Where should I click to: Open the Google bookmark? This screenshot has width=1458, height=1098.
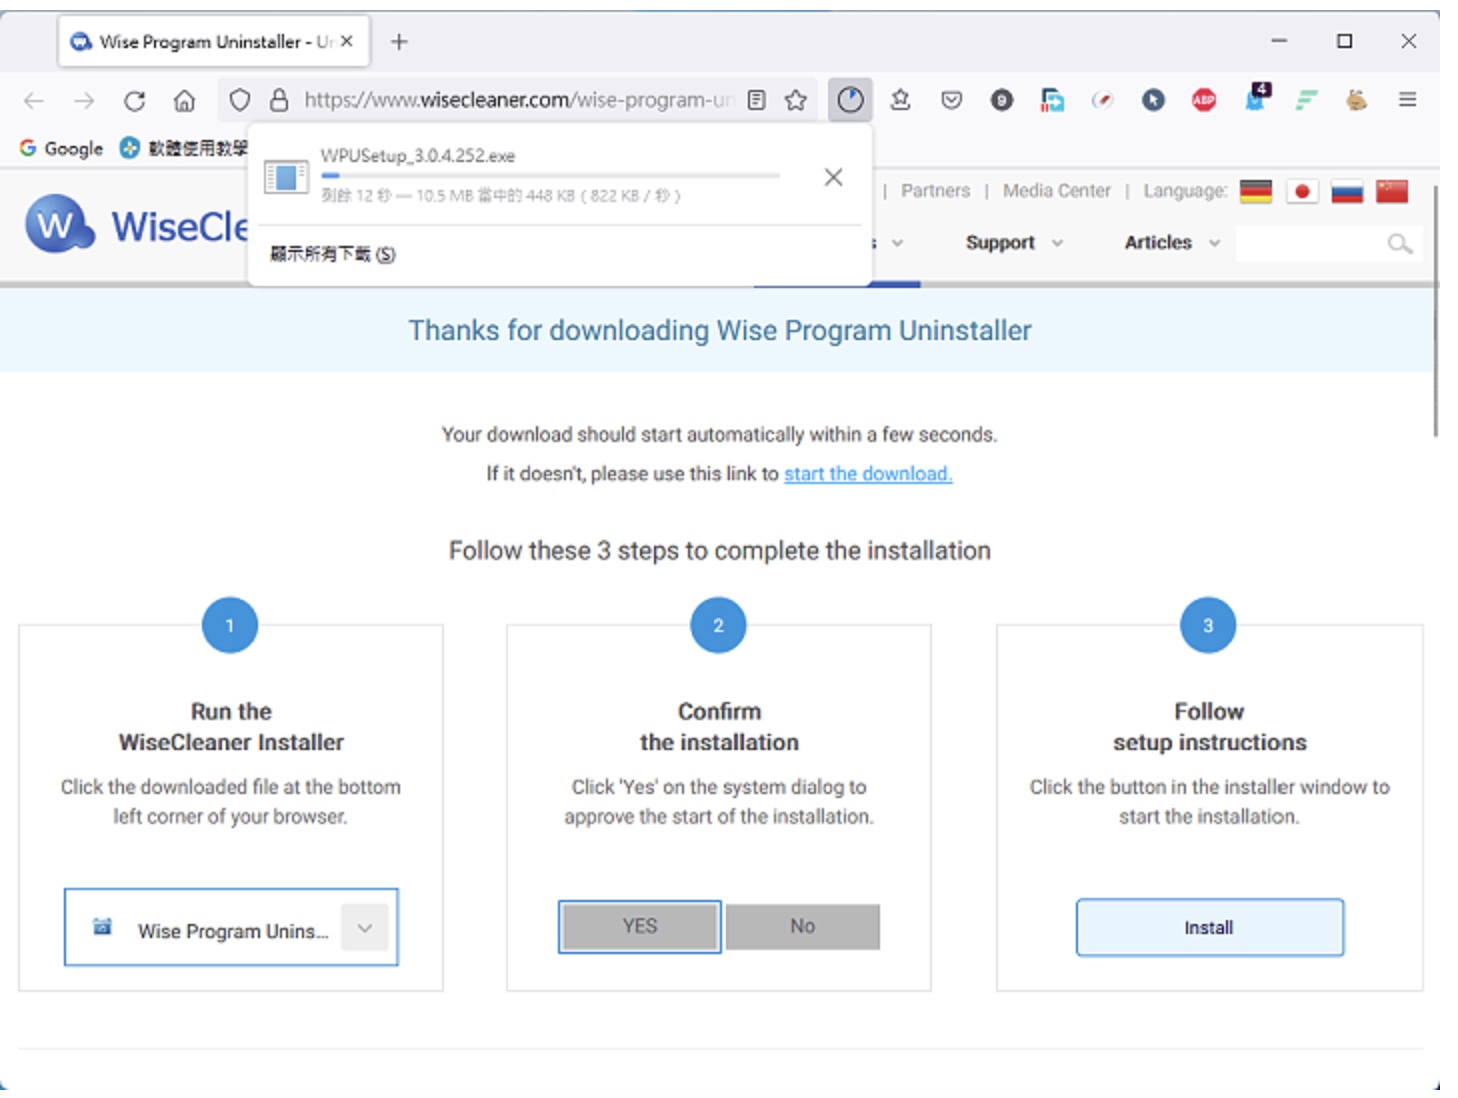coord(61,148)
